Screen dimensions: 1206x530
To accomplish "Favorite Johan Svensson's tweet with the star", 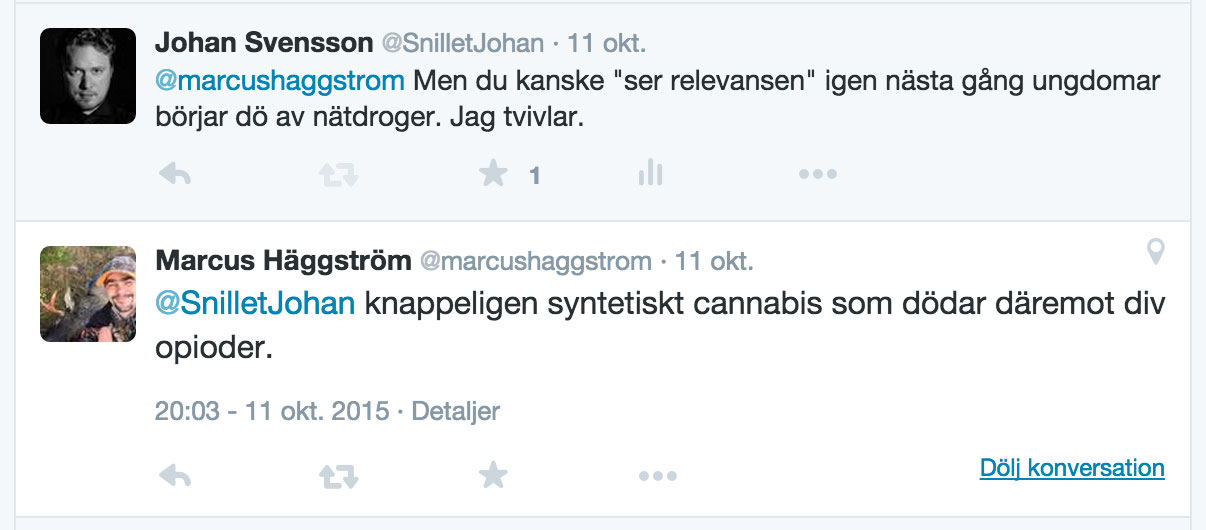I will [493, 175].
